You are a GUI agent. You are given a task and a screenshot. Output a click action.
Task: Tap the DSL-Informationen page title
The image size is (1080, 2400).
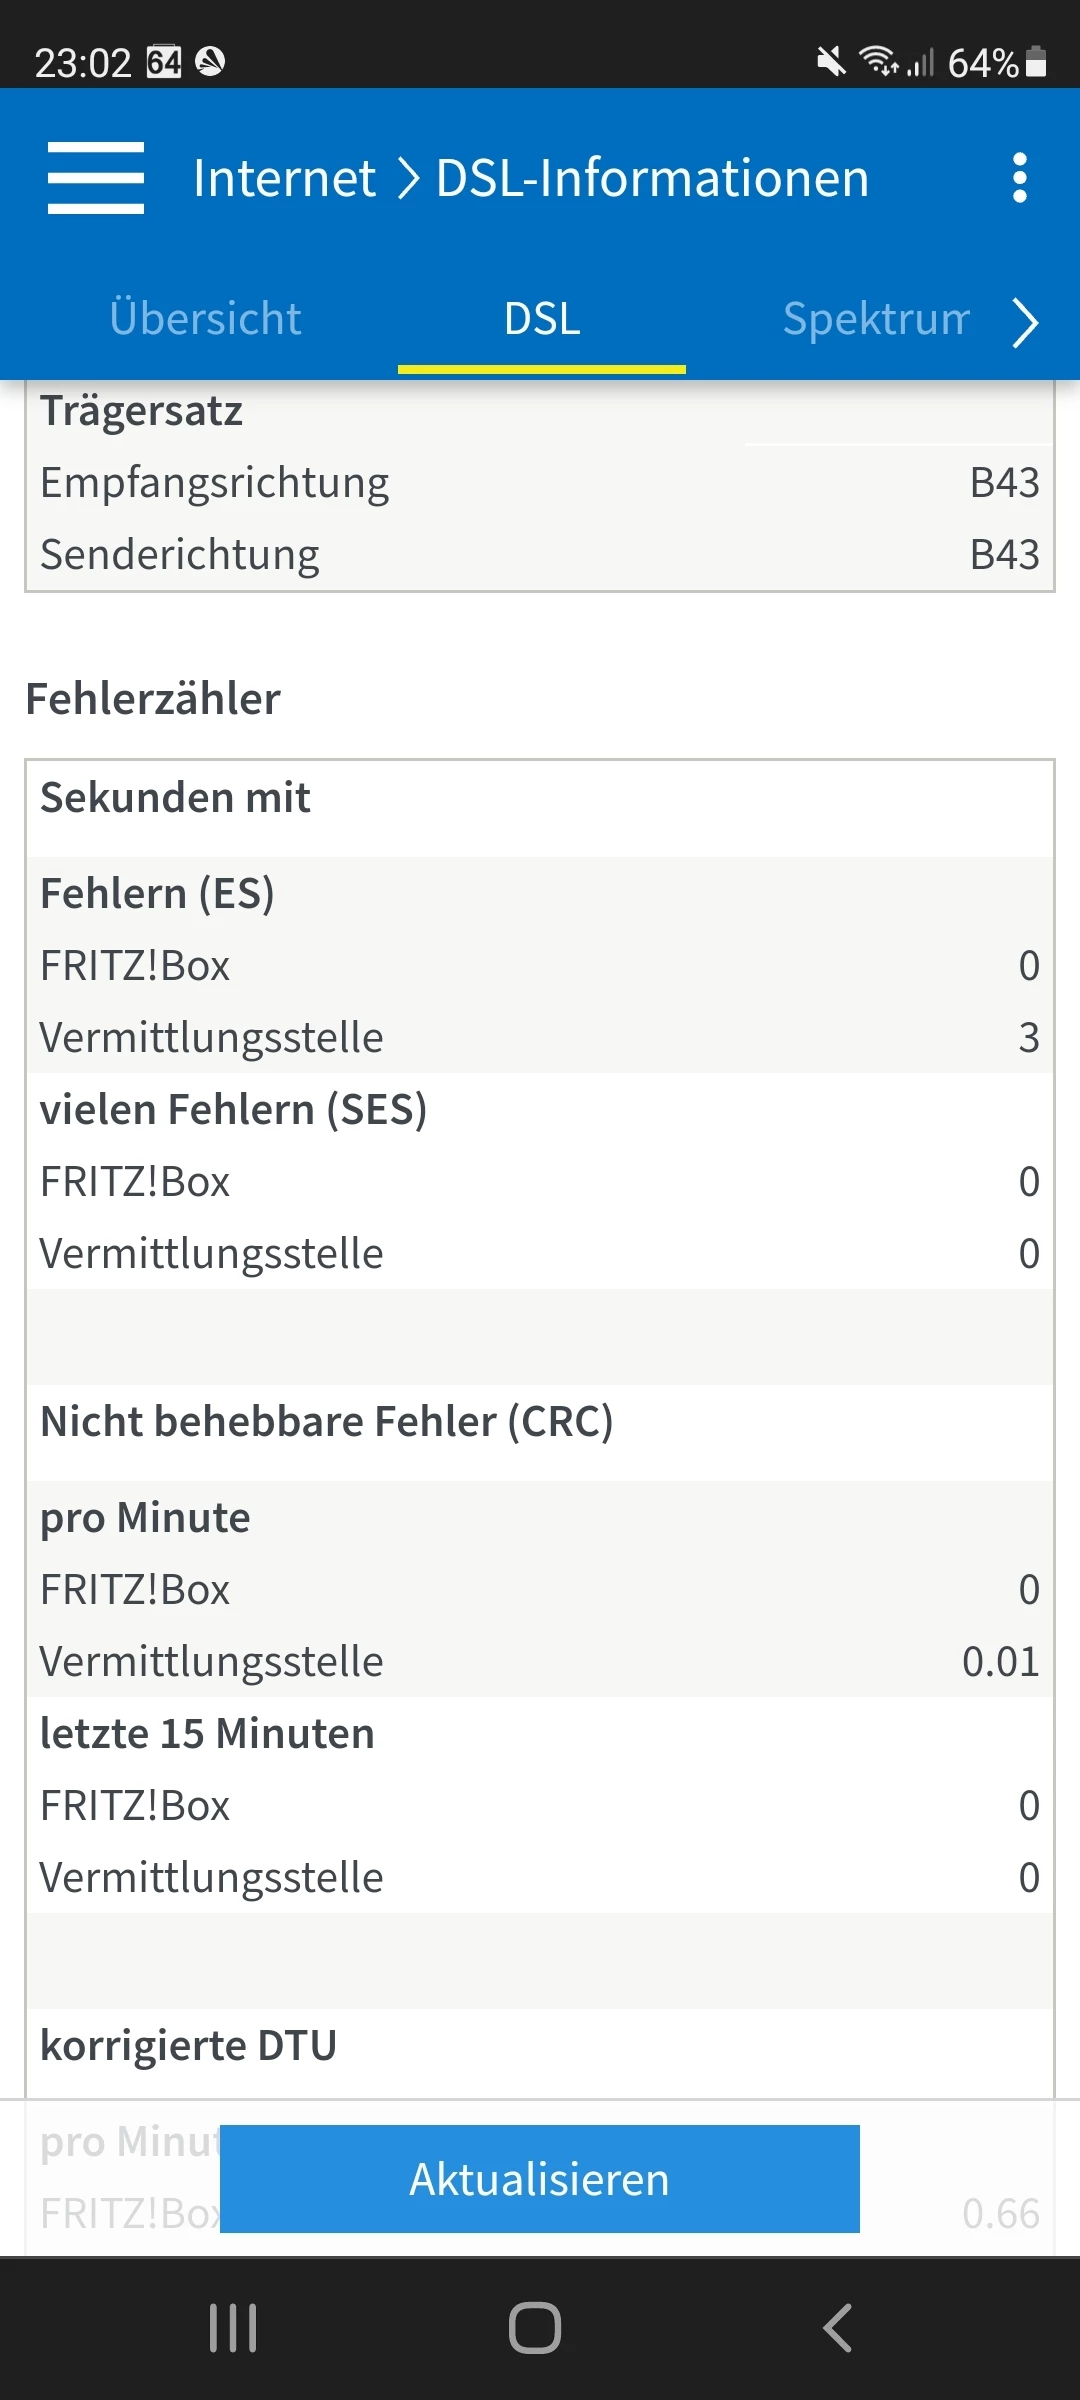click(x=652, y=179)
